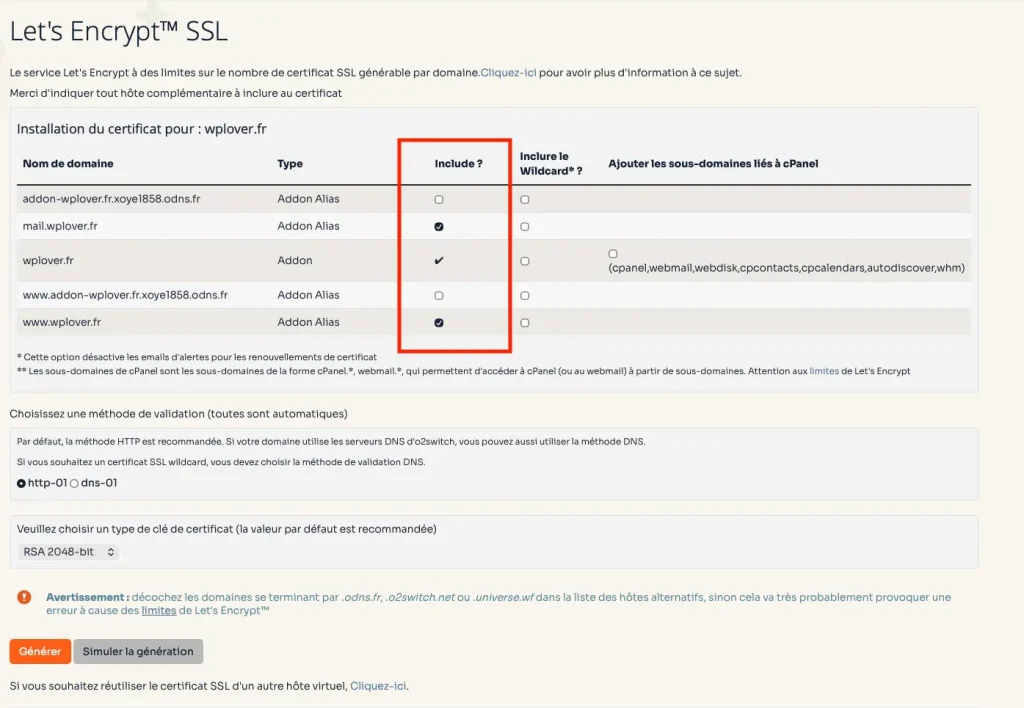This screenshot has width=1024, height=708.
Task: Check the cPanel subdomains box for wplover.fr
Action: point(613,253)
